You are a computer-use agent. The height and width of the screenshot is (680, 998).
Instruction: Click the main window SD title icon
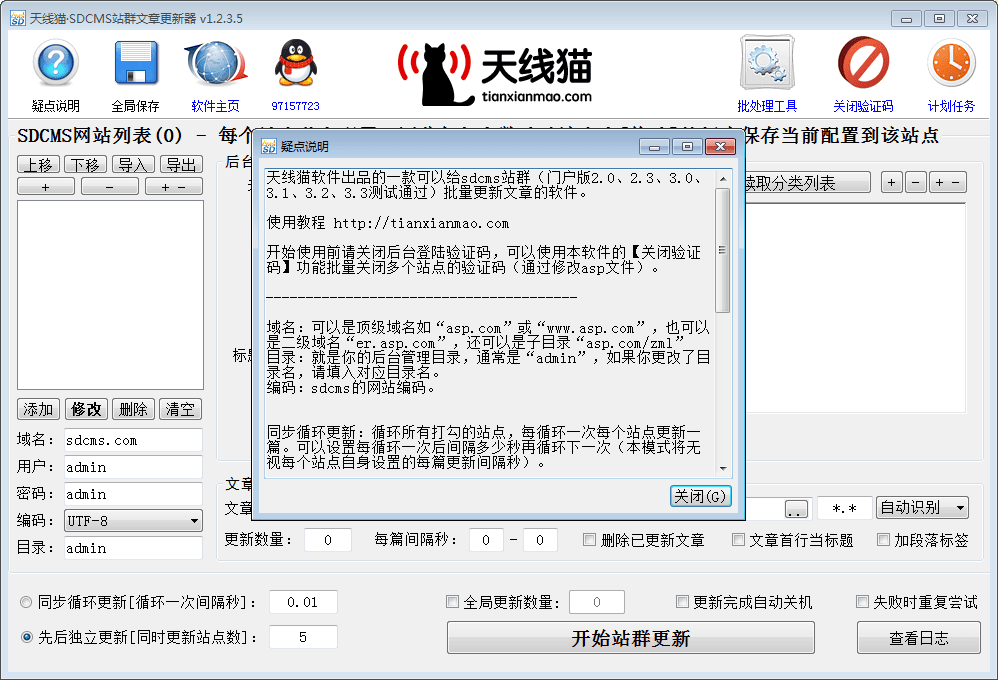pyautogui.click(x=17, y=18)
